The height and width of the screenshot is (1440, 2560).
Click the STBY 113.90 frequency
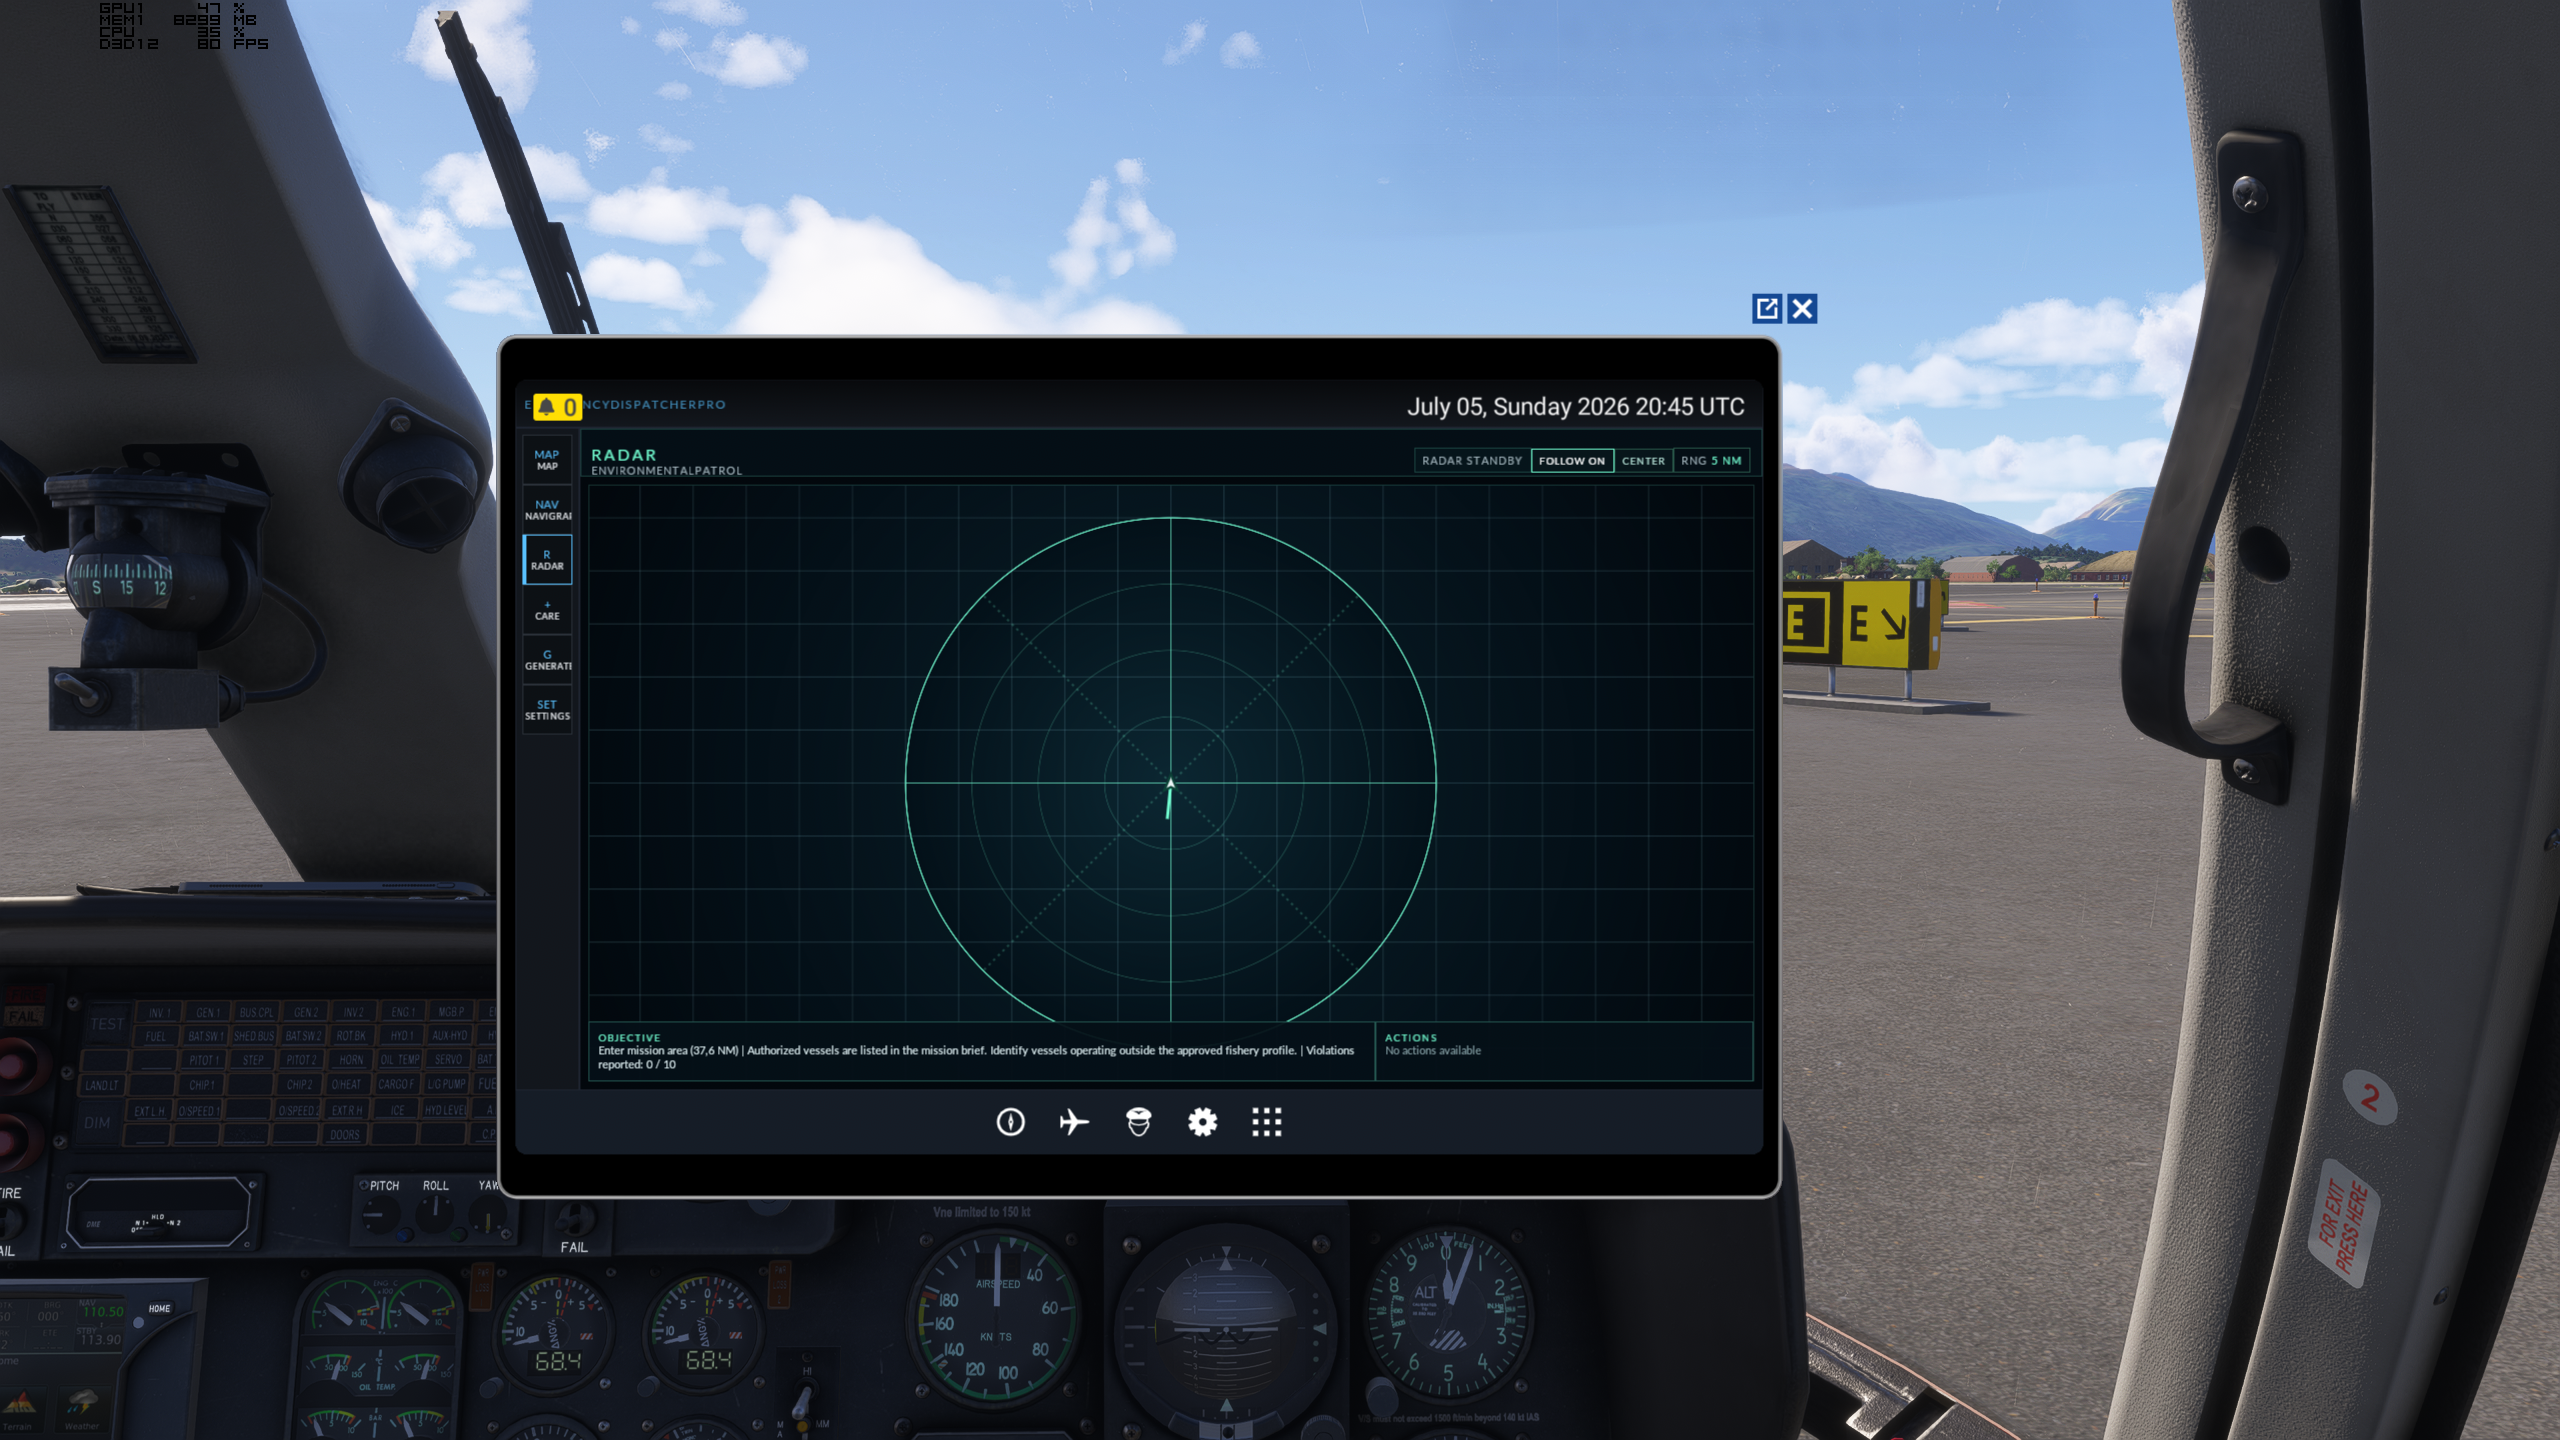(x=101, y=1339)
